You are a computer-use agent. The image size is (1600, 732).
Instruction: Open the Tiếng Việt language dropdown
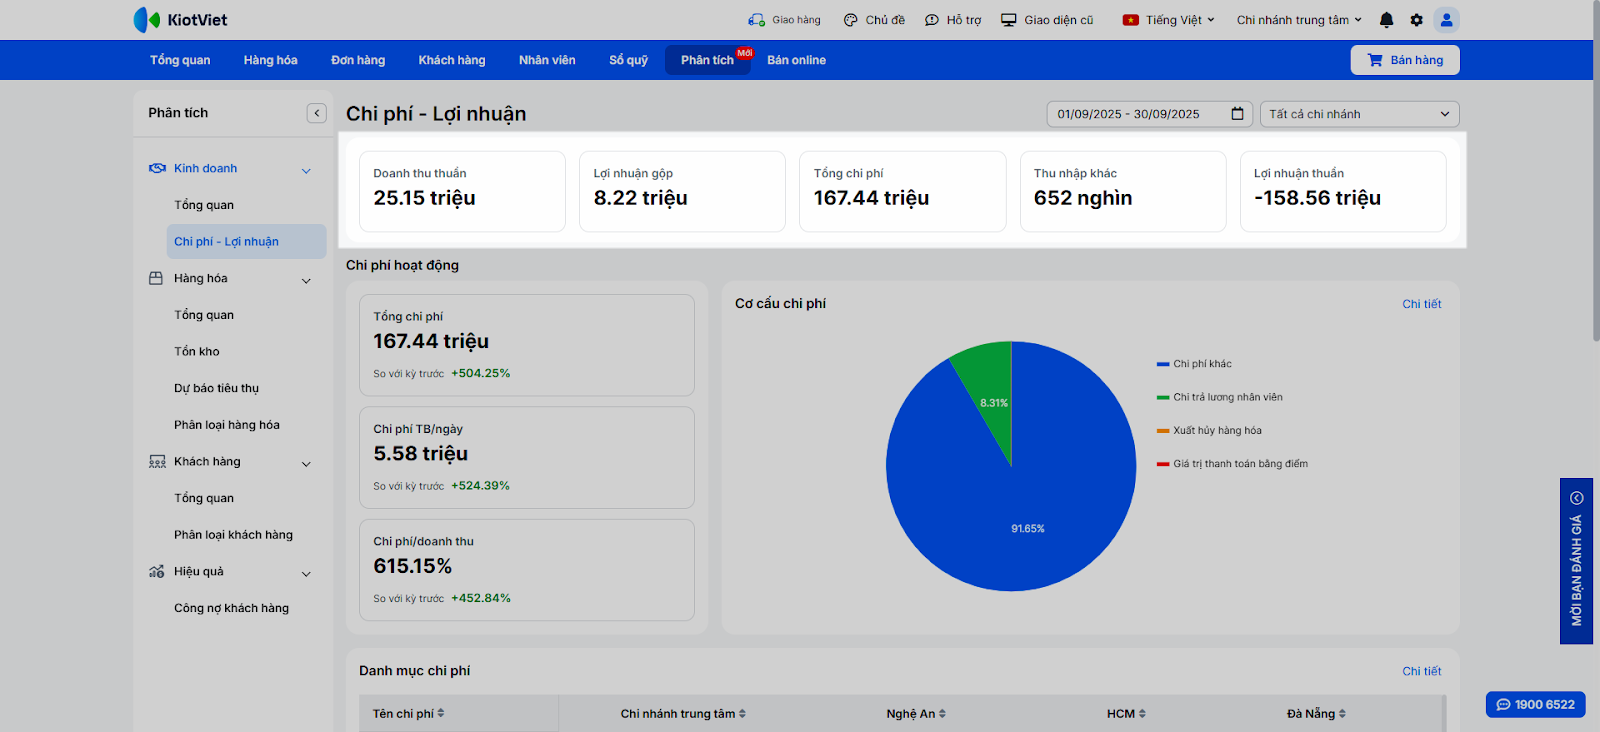1169,20
